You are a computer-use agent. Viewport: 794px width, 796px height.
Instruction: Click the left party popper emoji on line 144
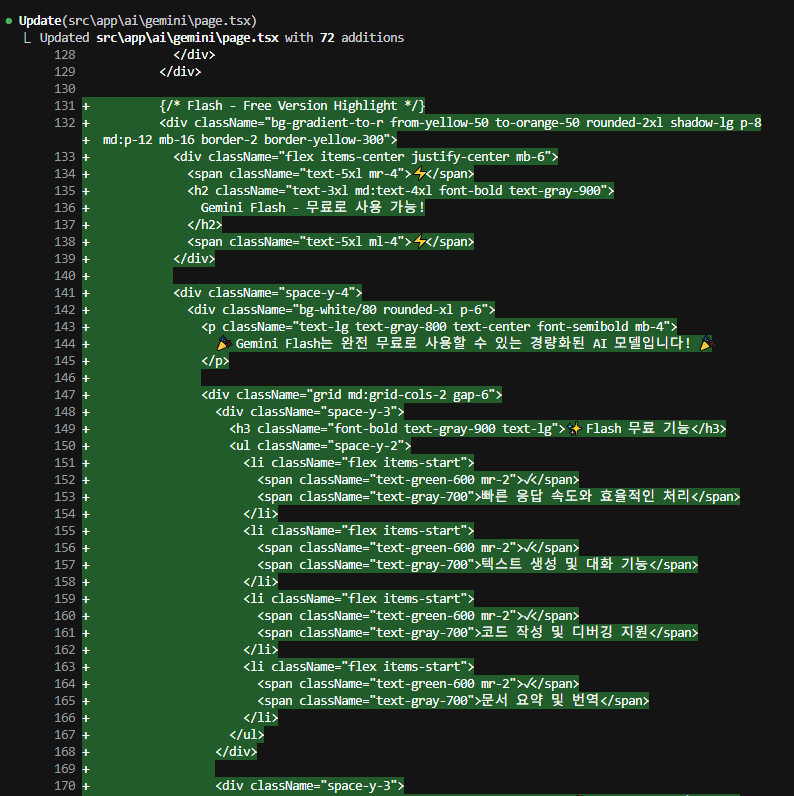(225, 343)
